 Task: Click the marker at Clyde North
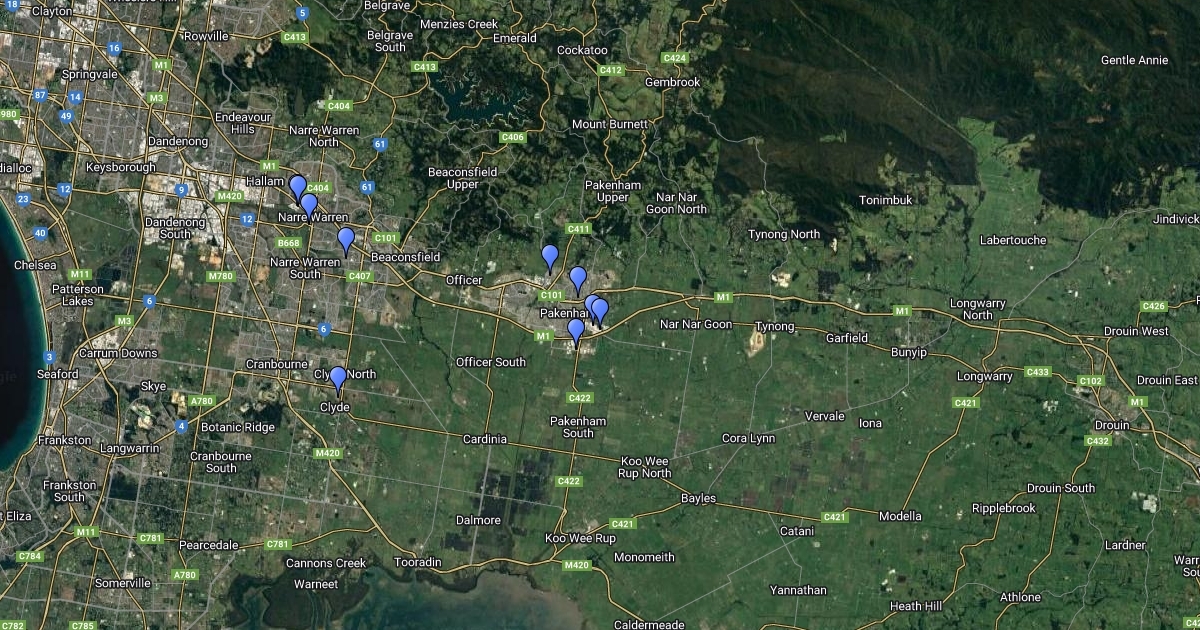click(338, 378)
